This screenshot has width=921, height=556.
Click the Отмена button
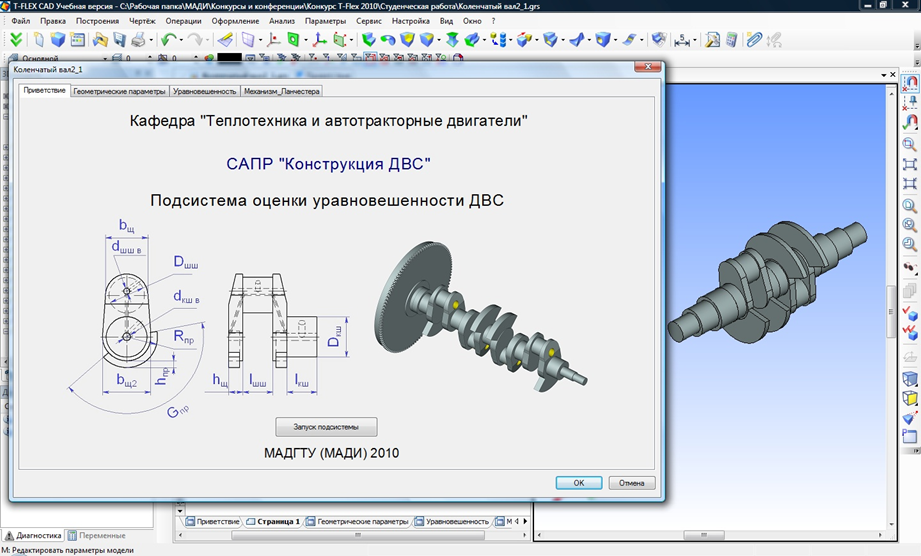pyautogui.click(x=631, y=483)
